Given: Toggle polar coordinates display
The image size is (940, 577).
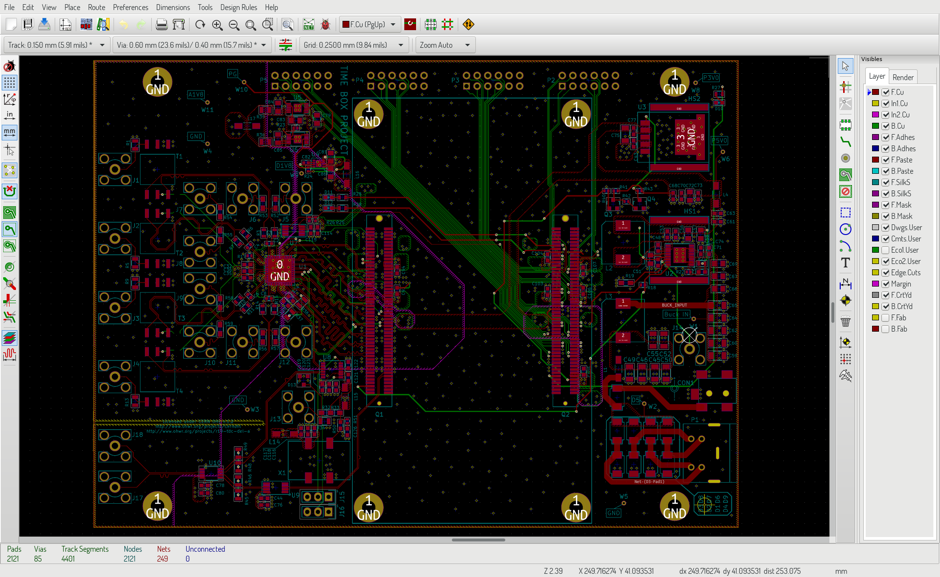Looking at the screenshot, I should click(x=10, y=99).
